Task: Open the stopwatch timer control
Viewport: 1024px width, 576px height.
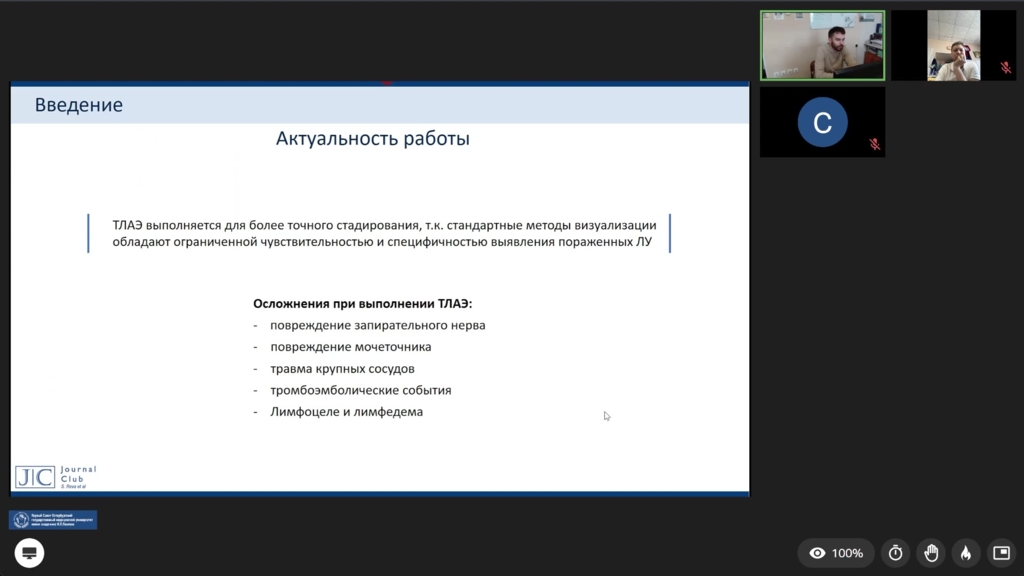Action: pyautogui.click(x=896, y=553)
